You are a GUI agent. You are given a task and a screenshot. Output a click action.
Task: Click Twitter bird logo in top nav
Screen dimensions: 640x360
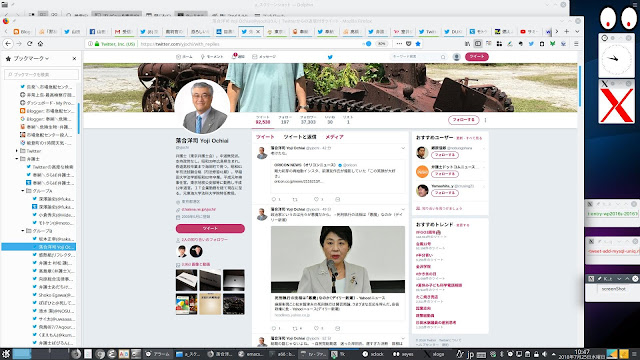pos(330,57)
